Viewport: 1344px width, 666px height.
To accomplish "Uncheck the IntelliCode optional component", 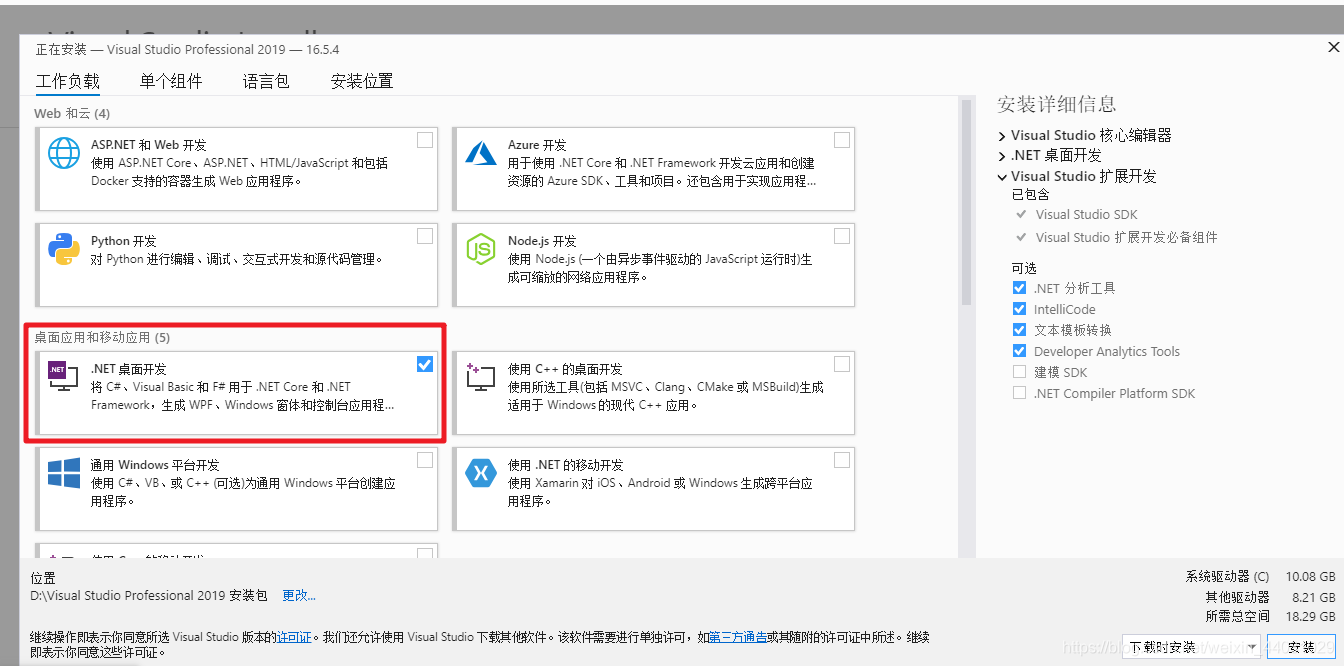I will click(1019, 309).
